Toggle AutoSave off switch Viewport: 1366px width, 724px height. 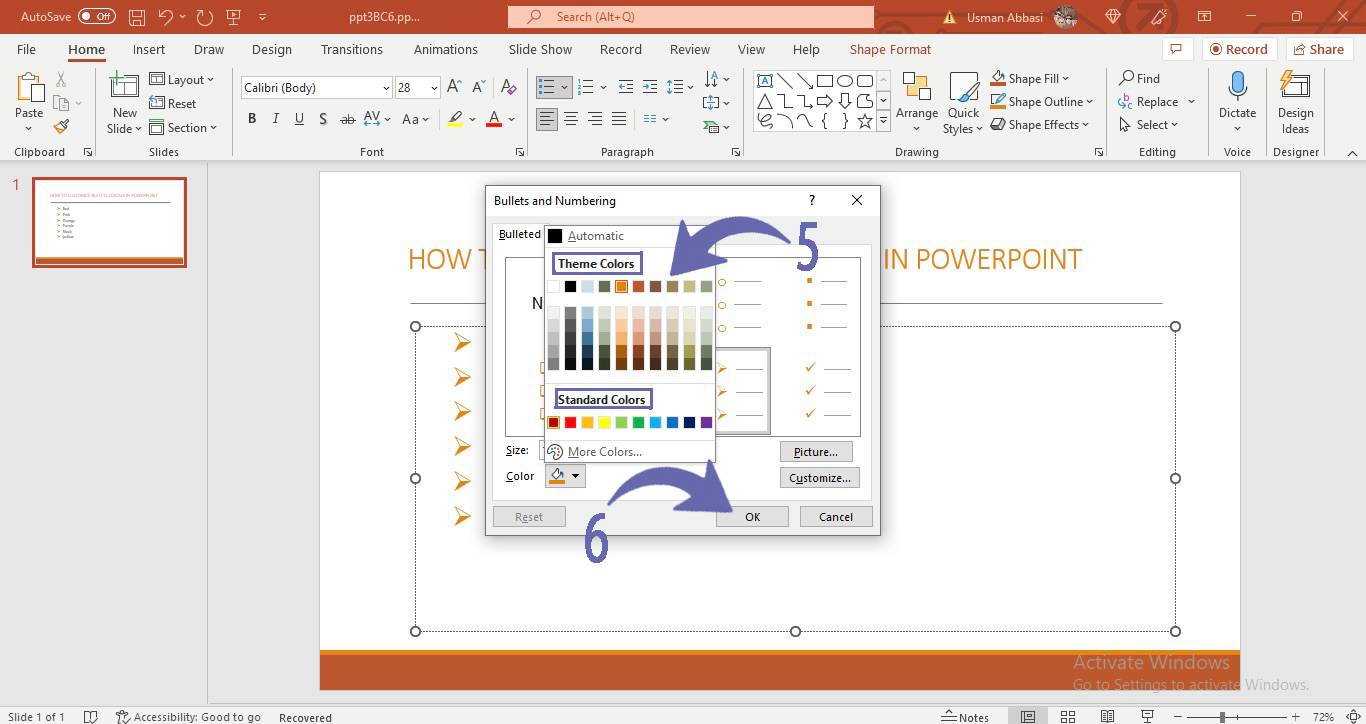pyautogui.click(x=97, y=17)
